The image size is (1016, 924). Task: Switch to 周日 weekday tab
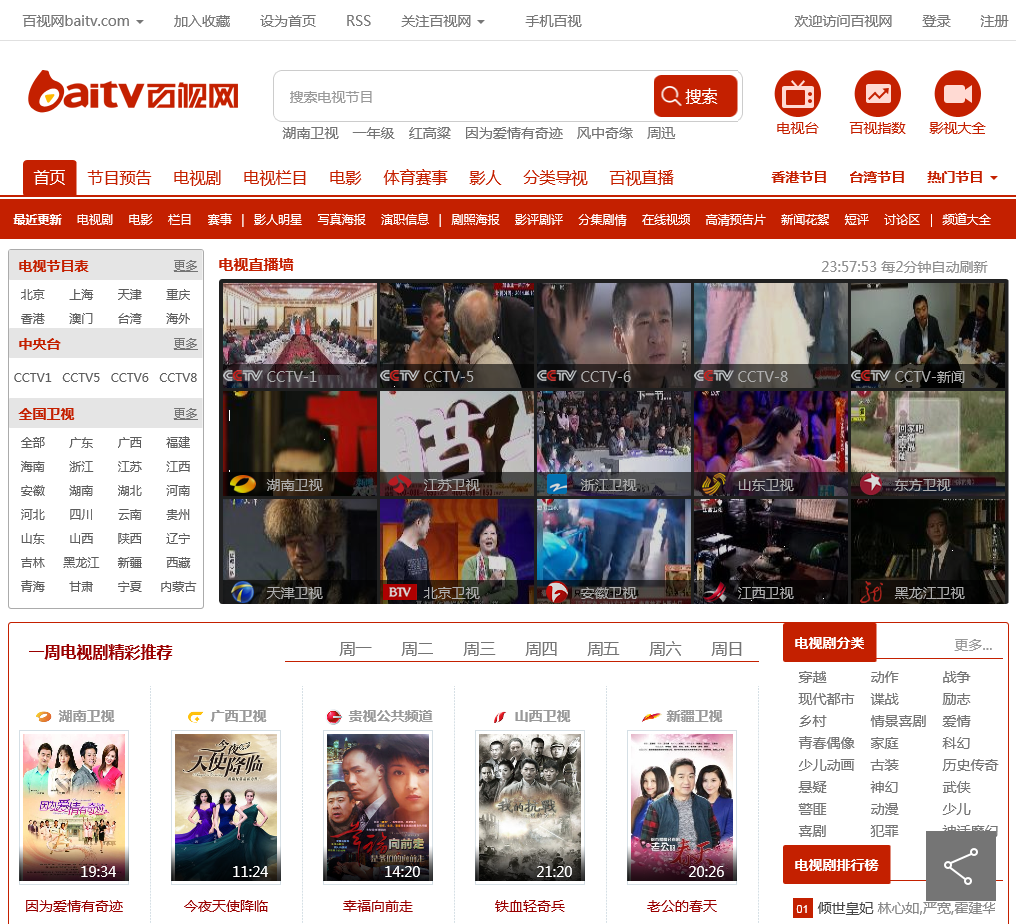[x=726, y=649]
